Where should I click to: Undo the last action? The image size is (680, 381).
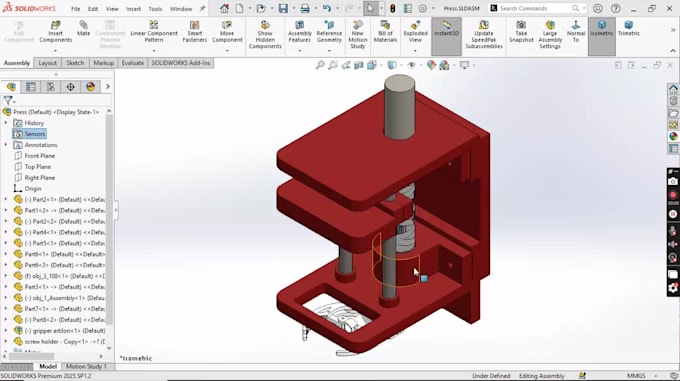click(327, 8)
